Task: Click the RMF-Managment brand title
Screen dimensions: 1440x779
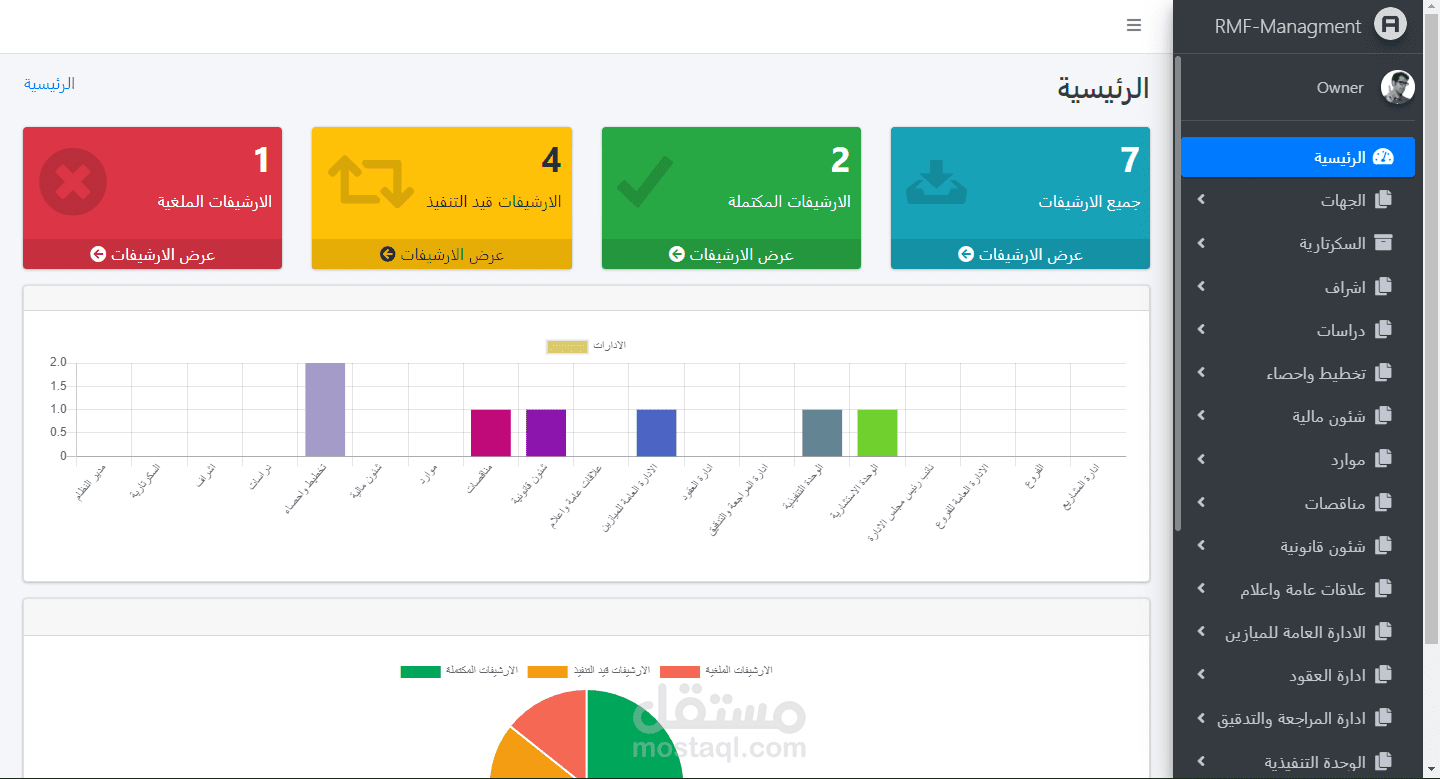Action: [1288, 27]
